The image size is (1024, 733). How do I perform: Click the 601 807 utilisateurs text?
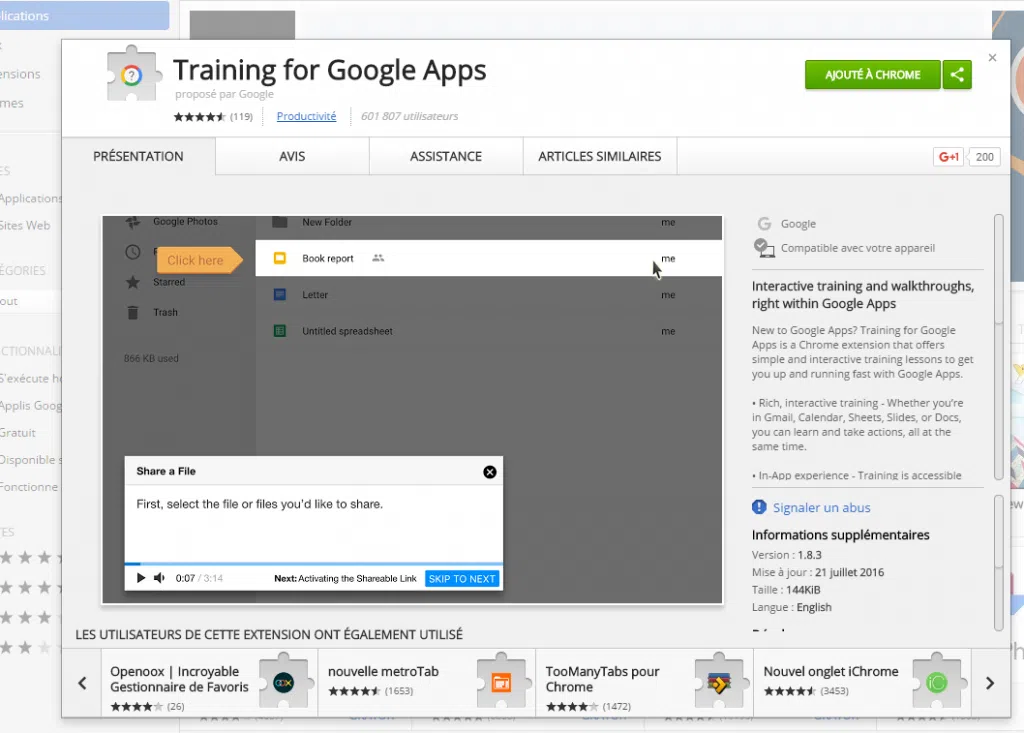409,116
